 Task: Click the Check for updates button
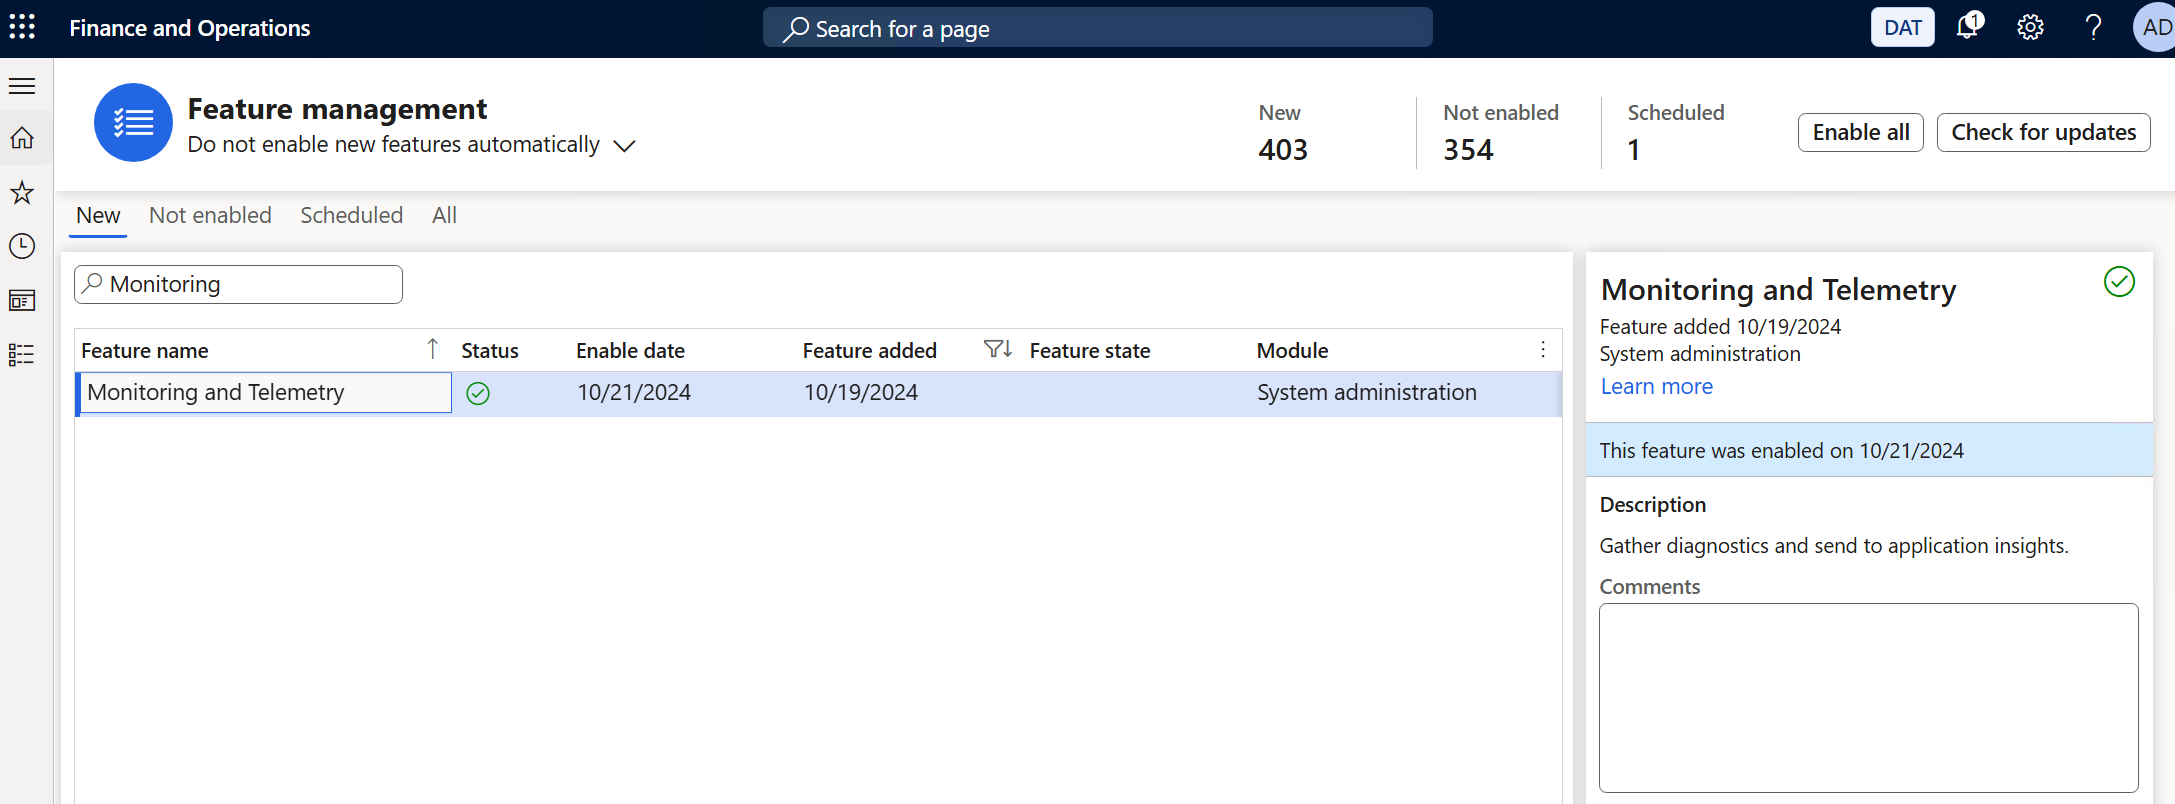(2043, 132)
